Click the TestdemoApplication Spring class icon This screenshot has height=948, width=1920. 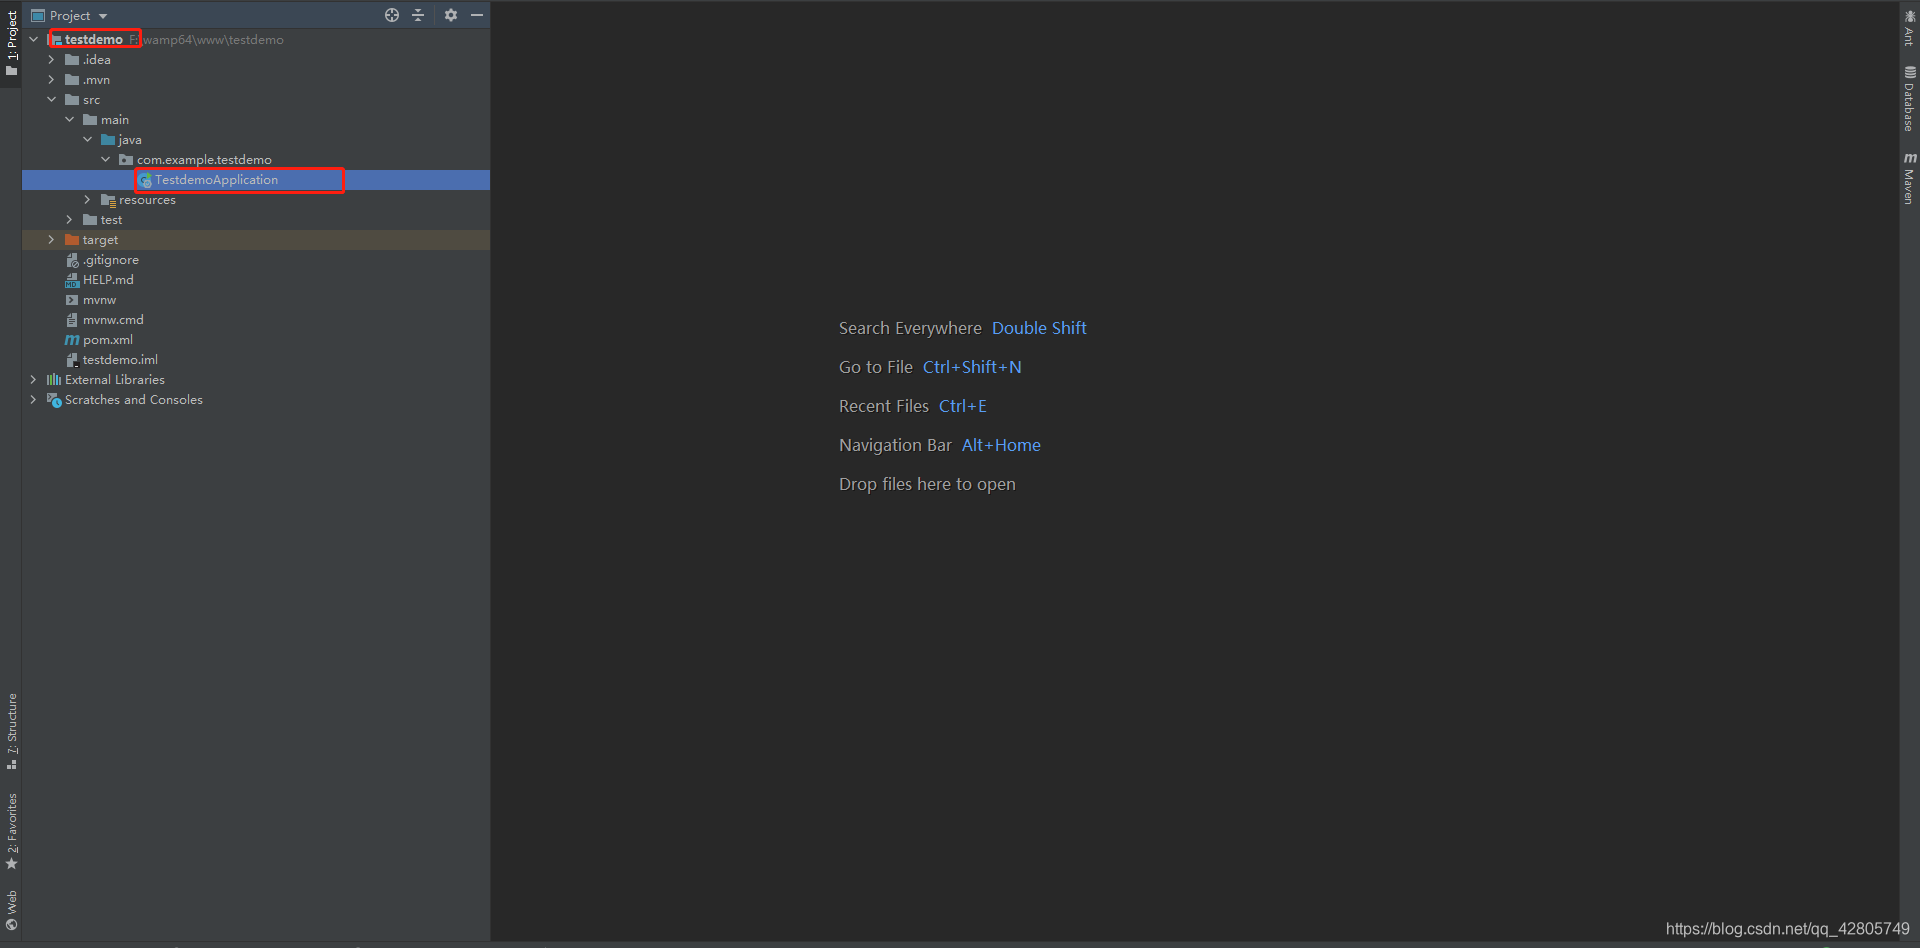[x=145, y=180]
